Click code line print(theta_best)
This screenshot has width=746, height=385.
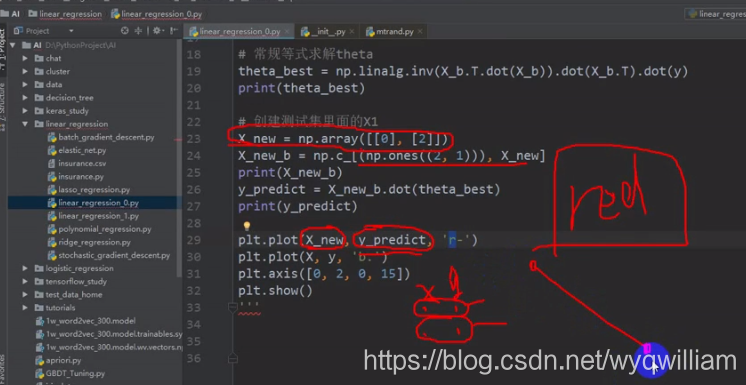(301, 88)
